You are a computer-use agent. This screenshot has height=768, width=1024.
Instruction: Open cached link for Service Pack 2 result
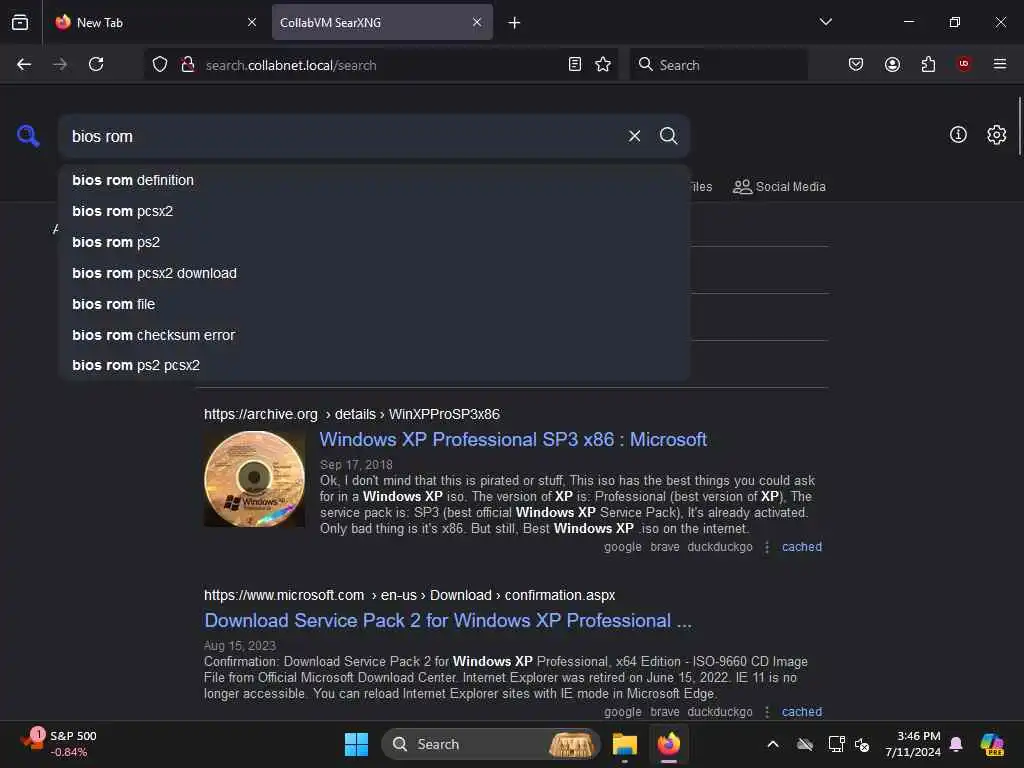pos(801,712)
